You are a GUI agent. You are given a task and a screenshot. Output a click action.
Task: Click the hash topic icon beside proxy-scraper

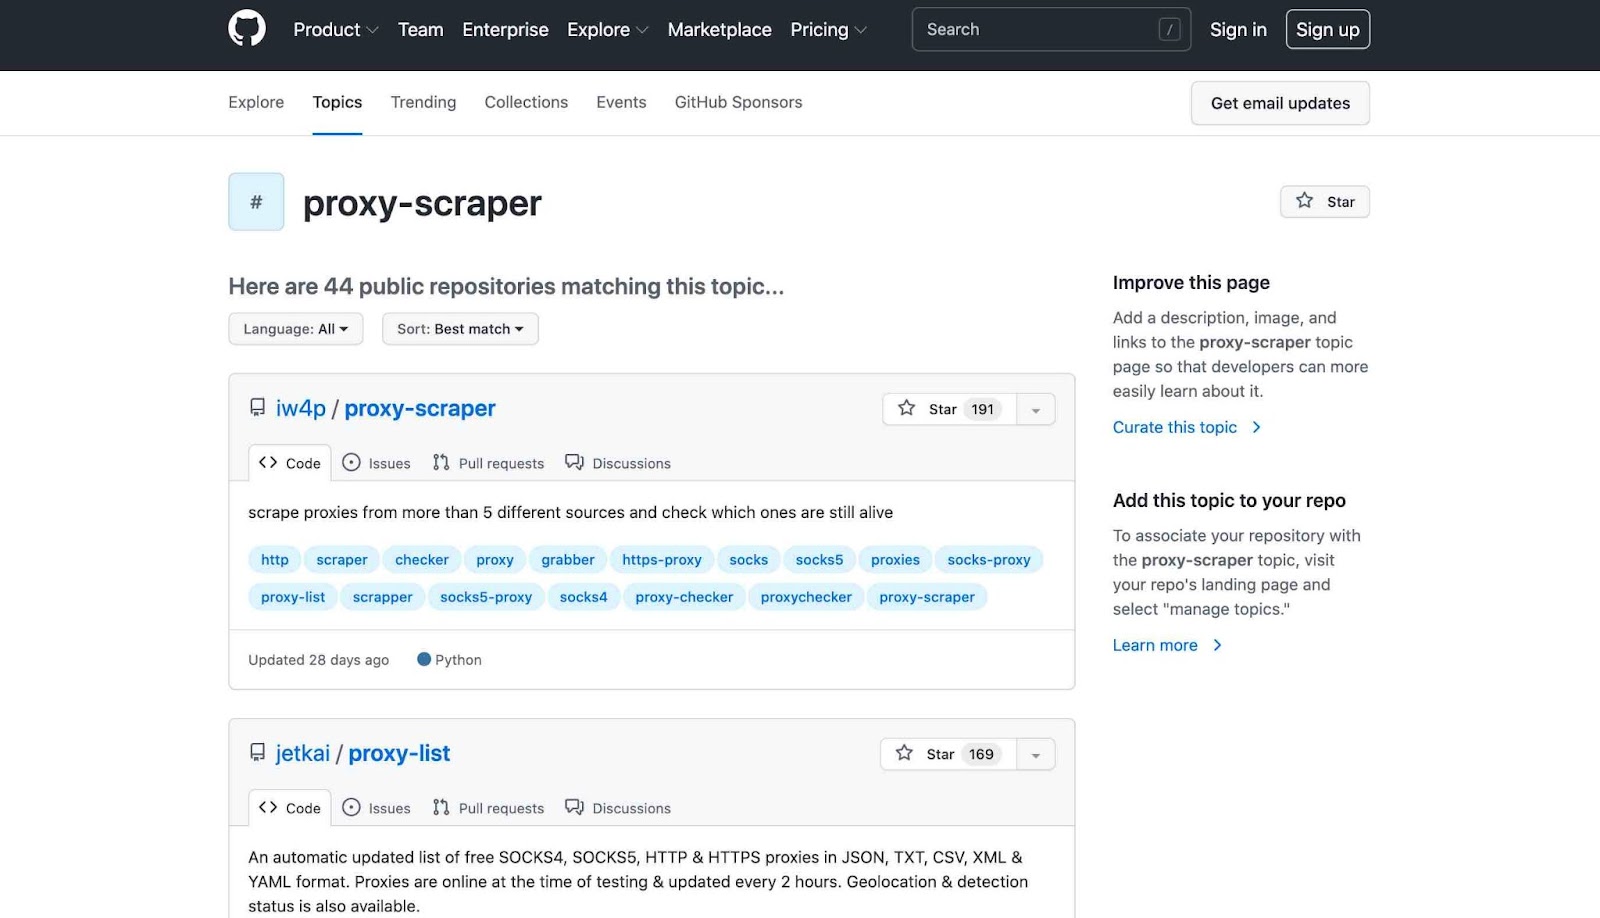[x=256, y=202]
